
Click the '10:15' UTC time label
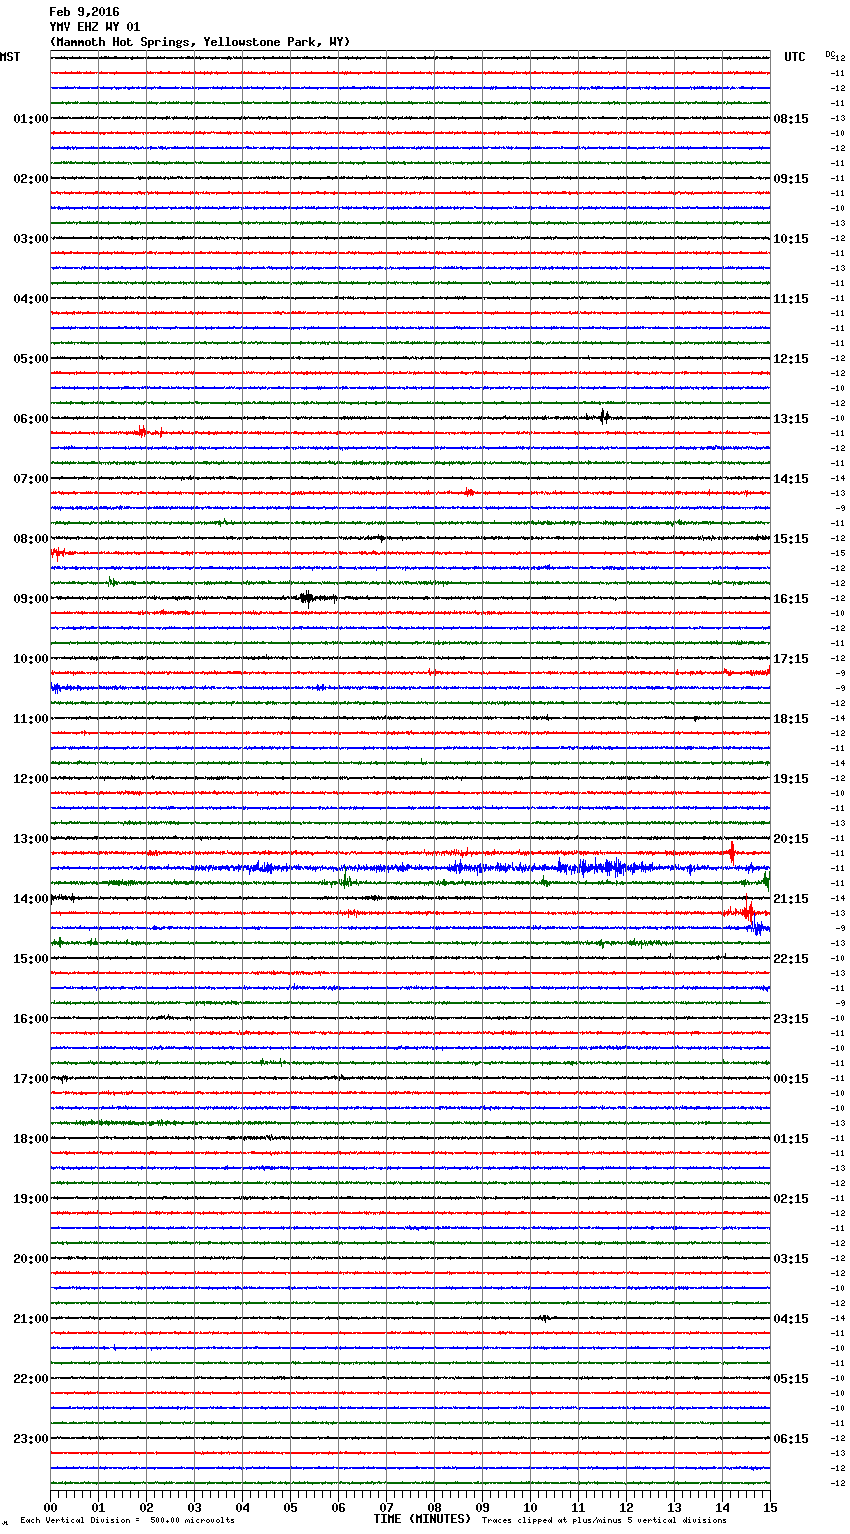[791, 239]
